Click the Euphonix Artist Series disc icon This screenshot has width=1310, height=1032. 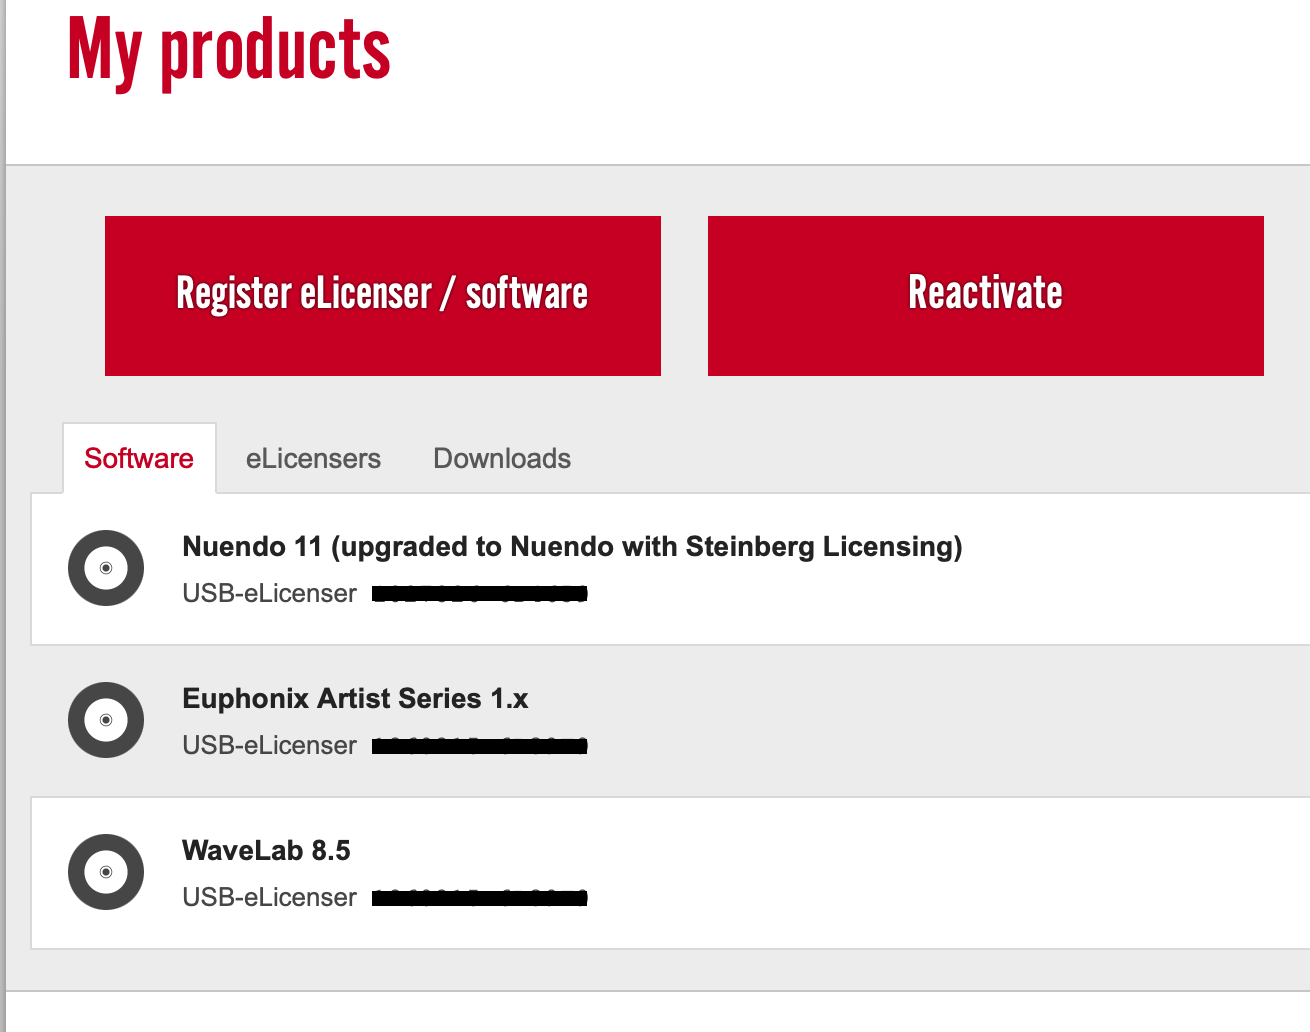(106, 720)
